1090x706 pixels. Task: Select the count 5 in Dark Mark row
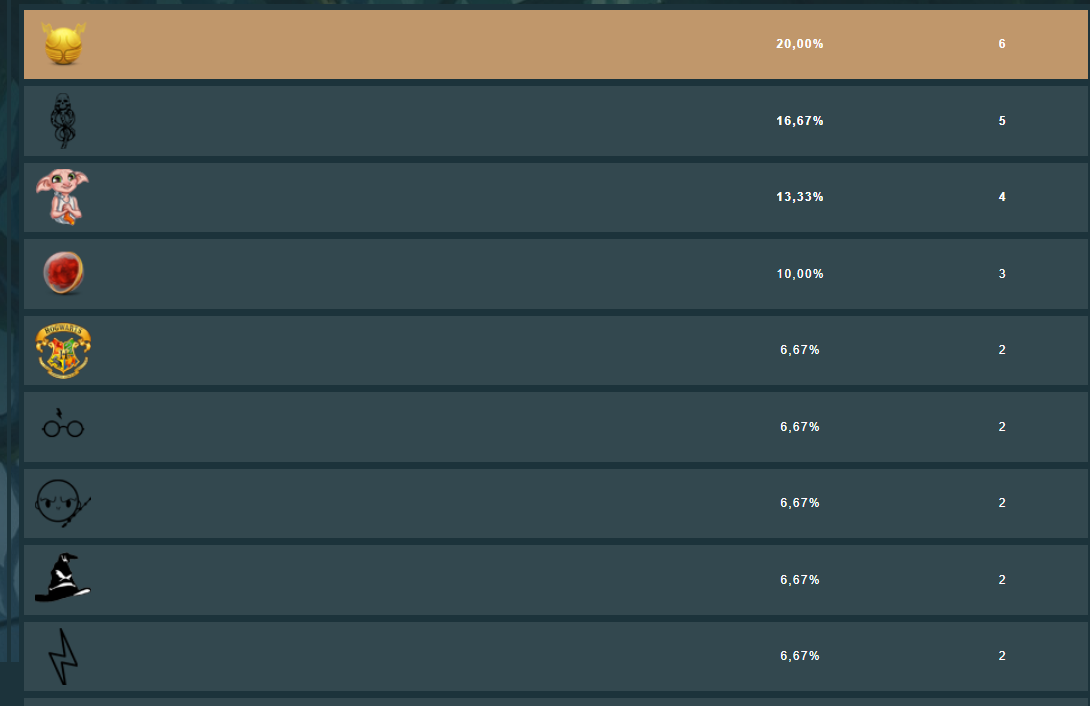tap(1002, 121)
